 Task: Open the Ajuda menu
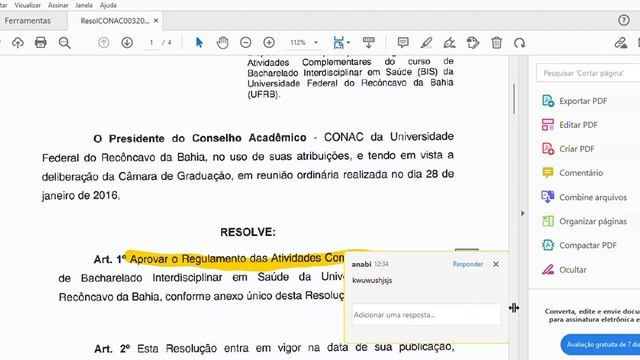point(108,5)
